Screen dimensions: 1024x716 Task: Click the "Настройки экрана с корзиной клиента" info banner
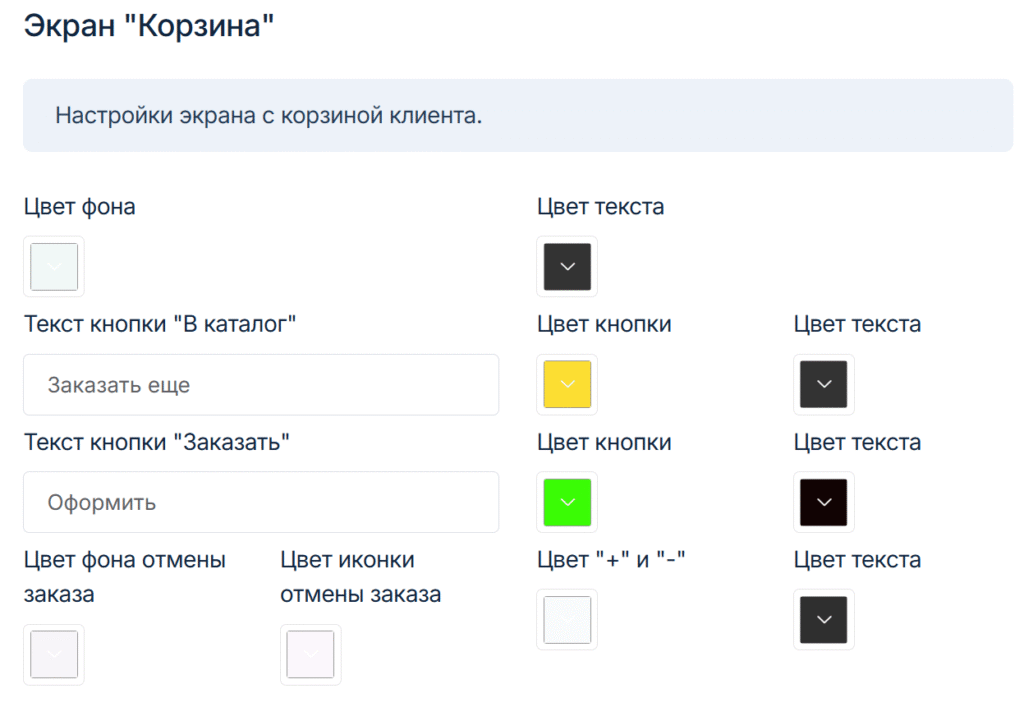(518, 116)
